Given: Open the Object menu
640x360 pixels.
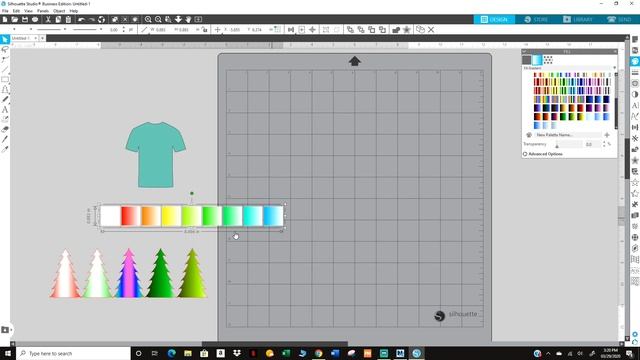Looking at the screenshot, I should 59,11.
